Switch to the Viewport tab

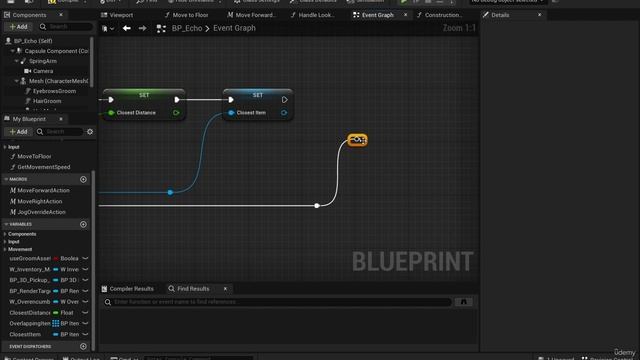[117, 15]
